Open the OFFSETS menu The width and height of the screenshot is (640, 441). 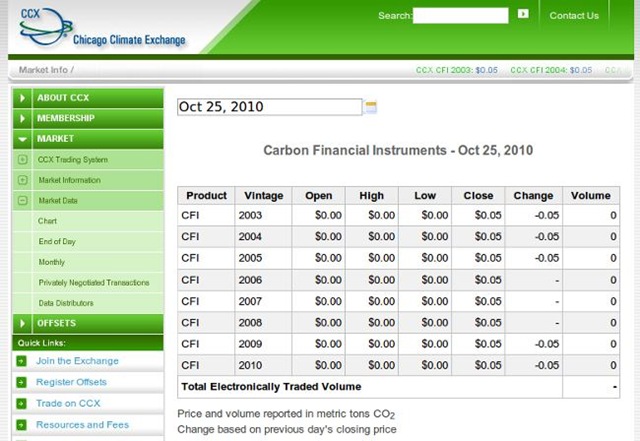[x=88, y=323]
